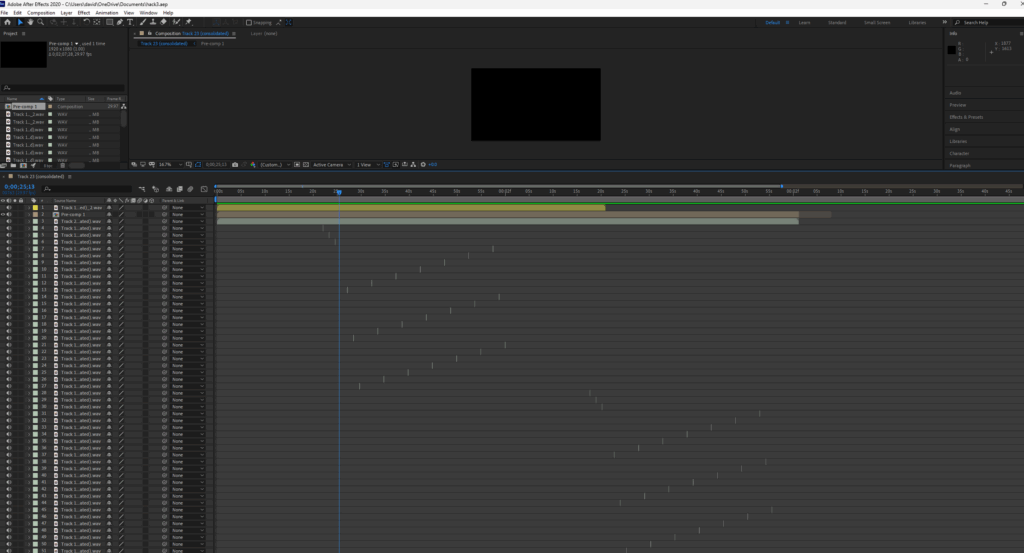Select the Puppet Pin tool
The image size is (1024, 553).
(188, 22)
